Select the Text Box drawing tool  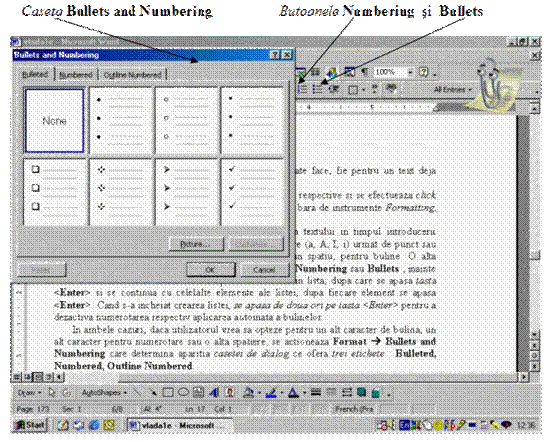pyautogui.click(x=198, y=393)
